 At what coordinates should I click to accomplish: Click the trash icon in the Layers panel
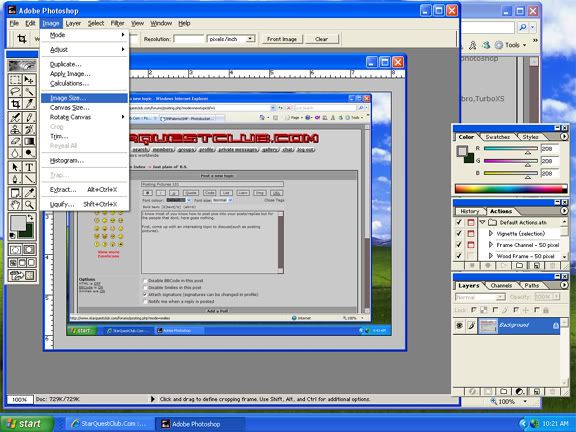pyautogui.click(x=552, y=392)
